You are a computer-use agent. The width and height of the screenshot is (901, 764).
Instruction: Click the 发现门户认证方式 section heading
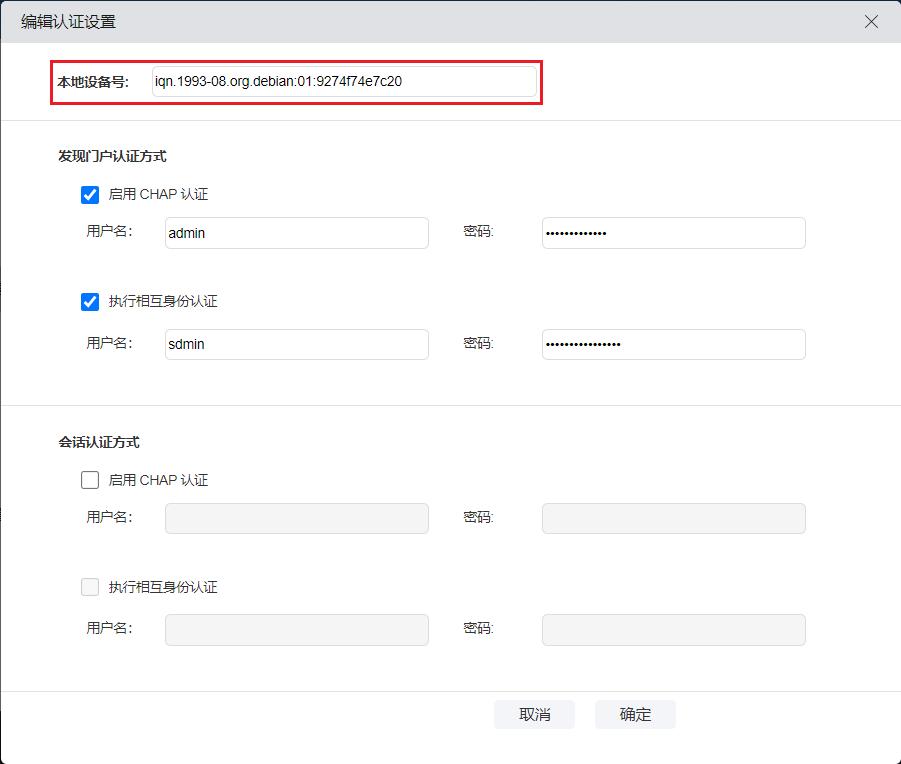(112, 157)
